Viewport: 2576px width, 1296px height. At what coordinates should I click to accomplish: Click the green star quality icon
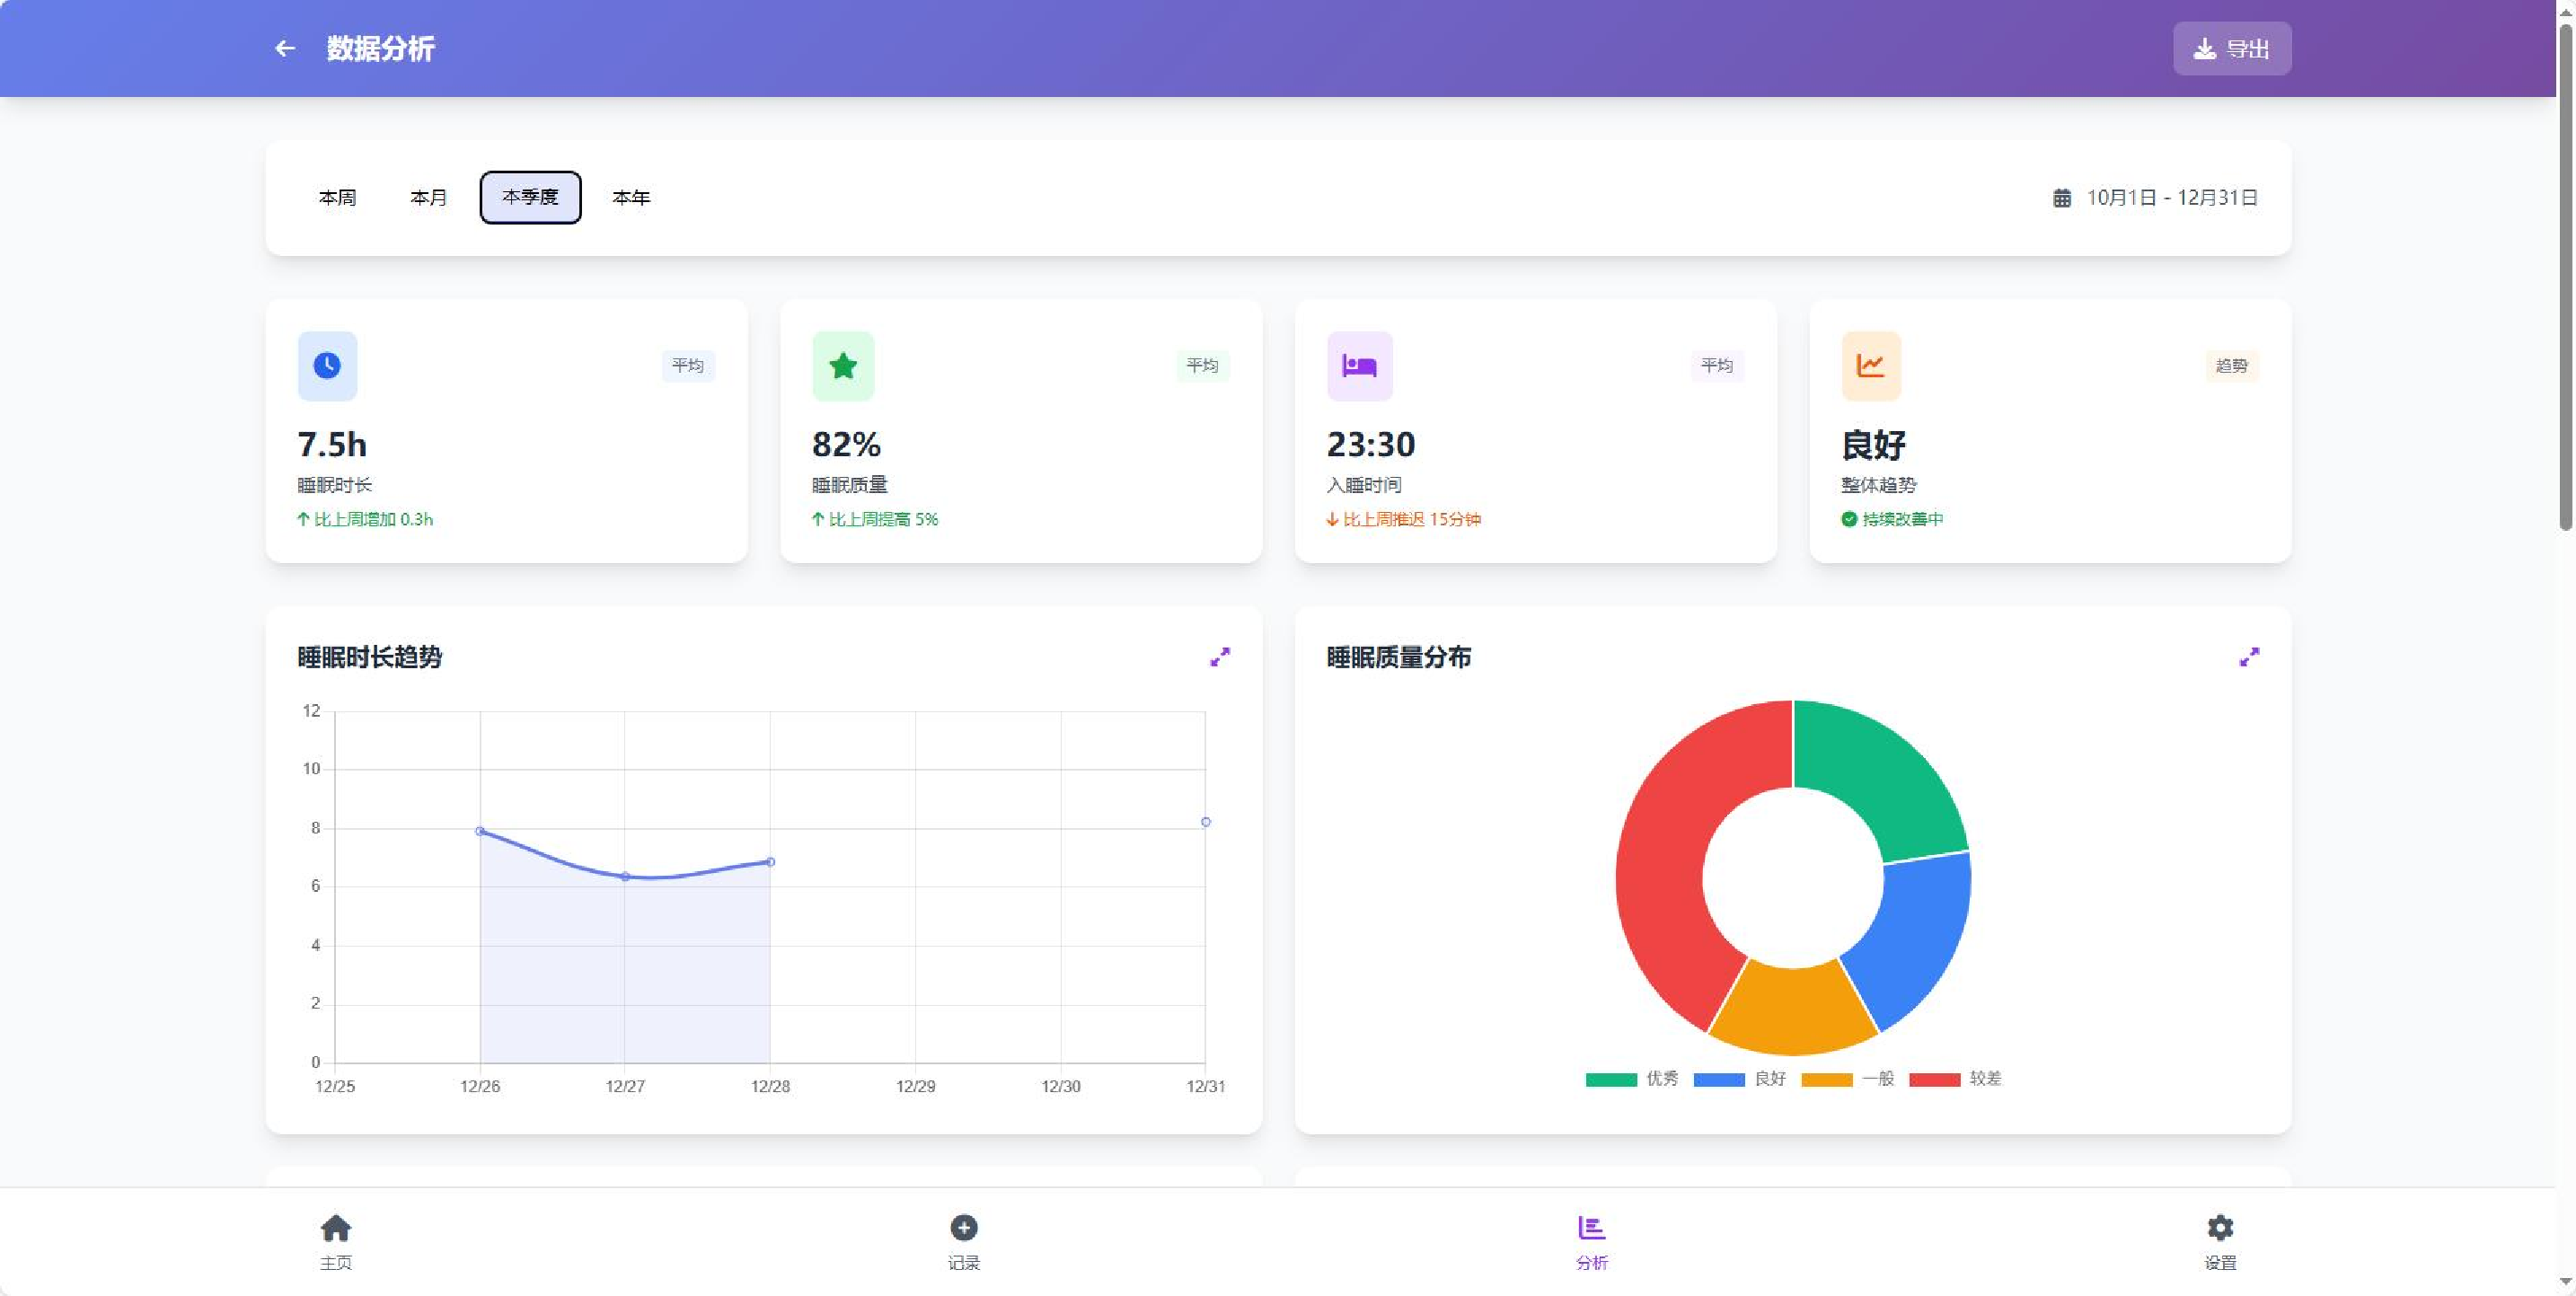[x=843, y=366]
